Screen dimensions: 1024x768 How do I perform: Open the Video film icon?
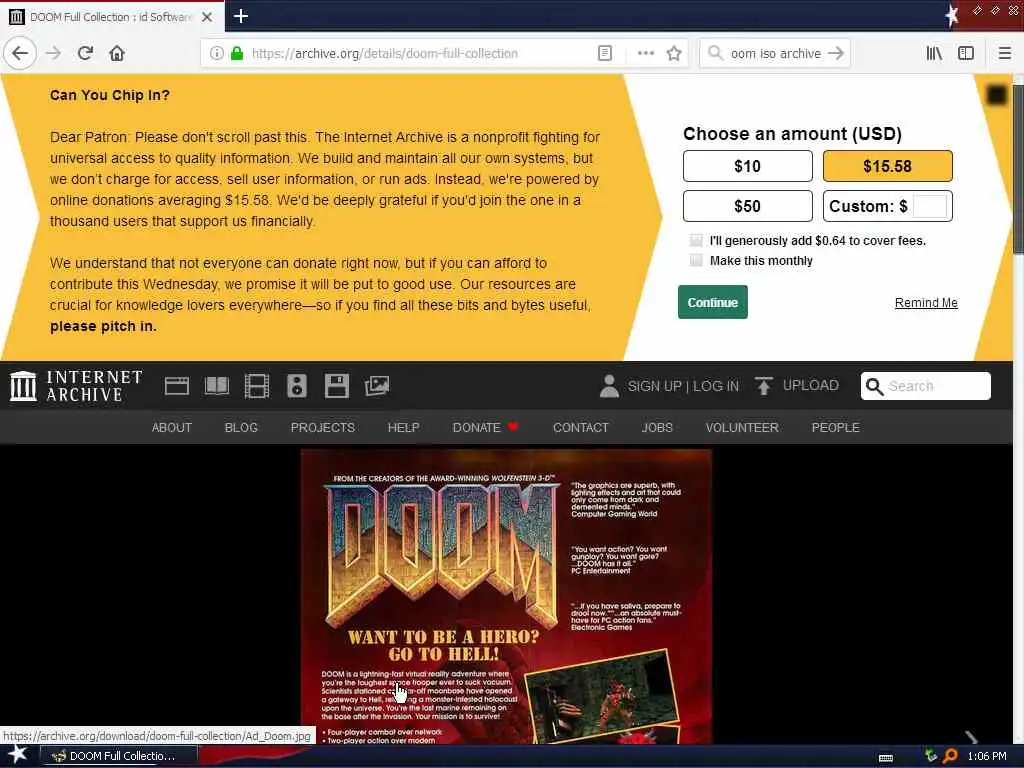[x=257, y=386]
